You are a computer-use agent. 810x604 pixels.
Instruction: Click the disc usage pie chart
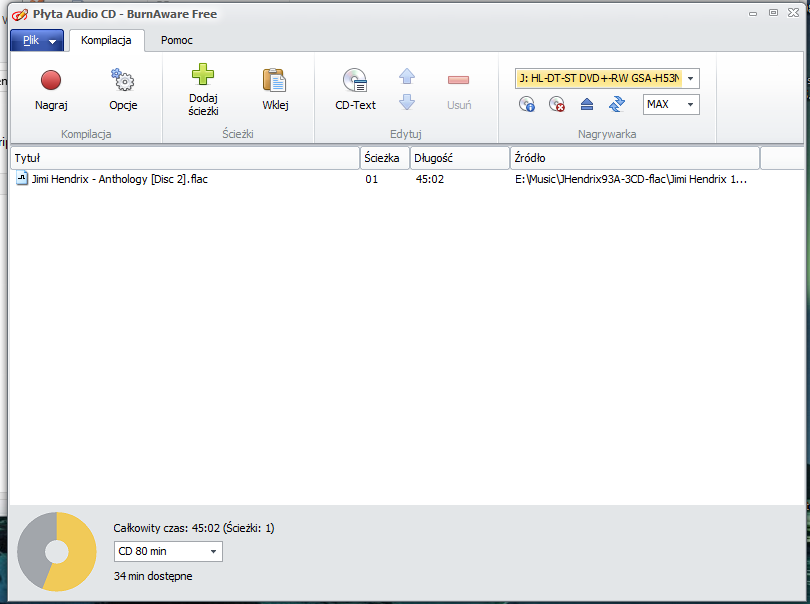point(57,551)
